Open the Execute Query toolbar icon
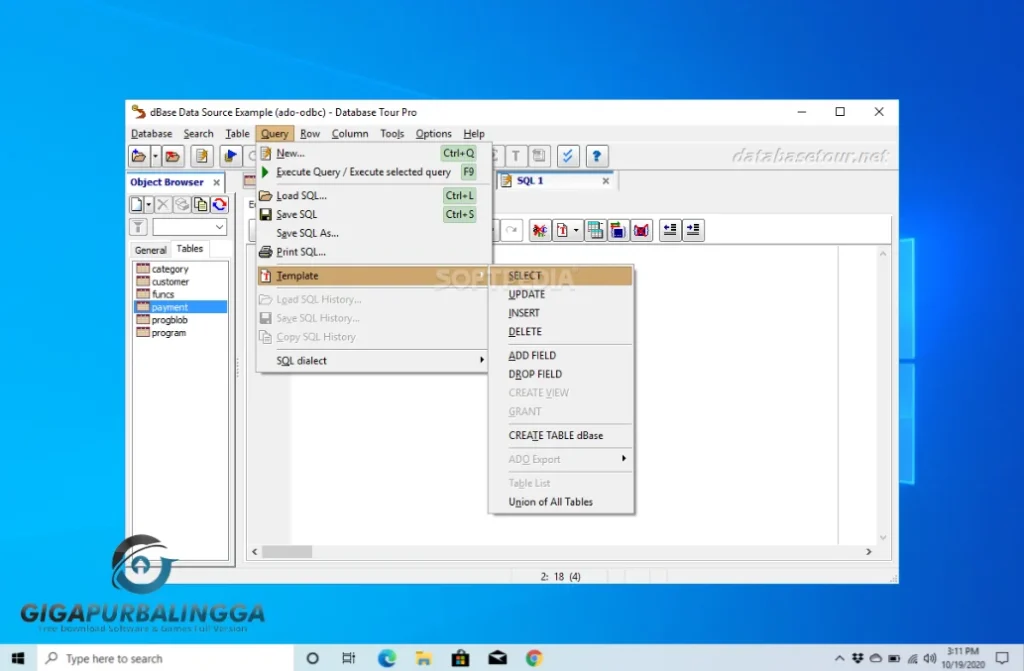The height and width of the screenshot is (671, 1024). (230, 156)
